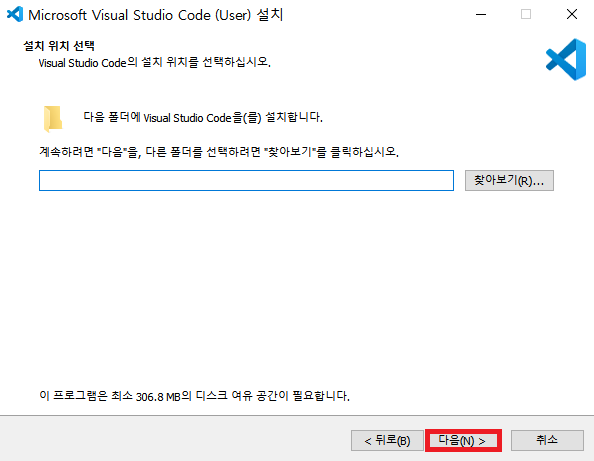Click the window title 'Microsoft Visual Studio Code (User) 설치'
This screenshot has height=461, width=594.
(156, 15)
